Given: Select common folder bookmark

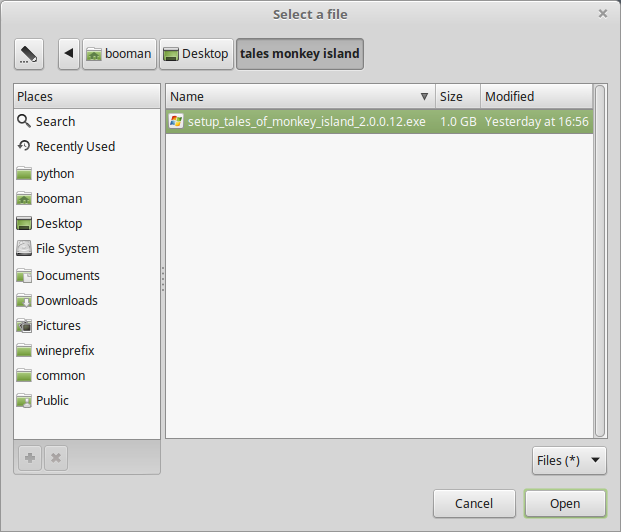Looking at the screenshot, I should [x=87, y=375].
